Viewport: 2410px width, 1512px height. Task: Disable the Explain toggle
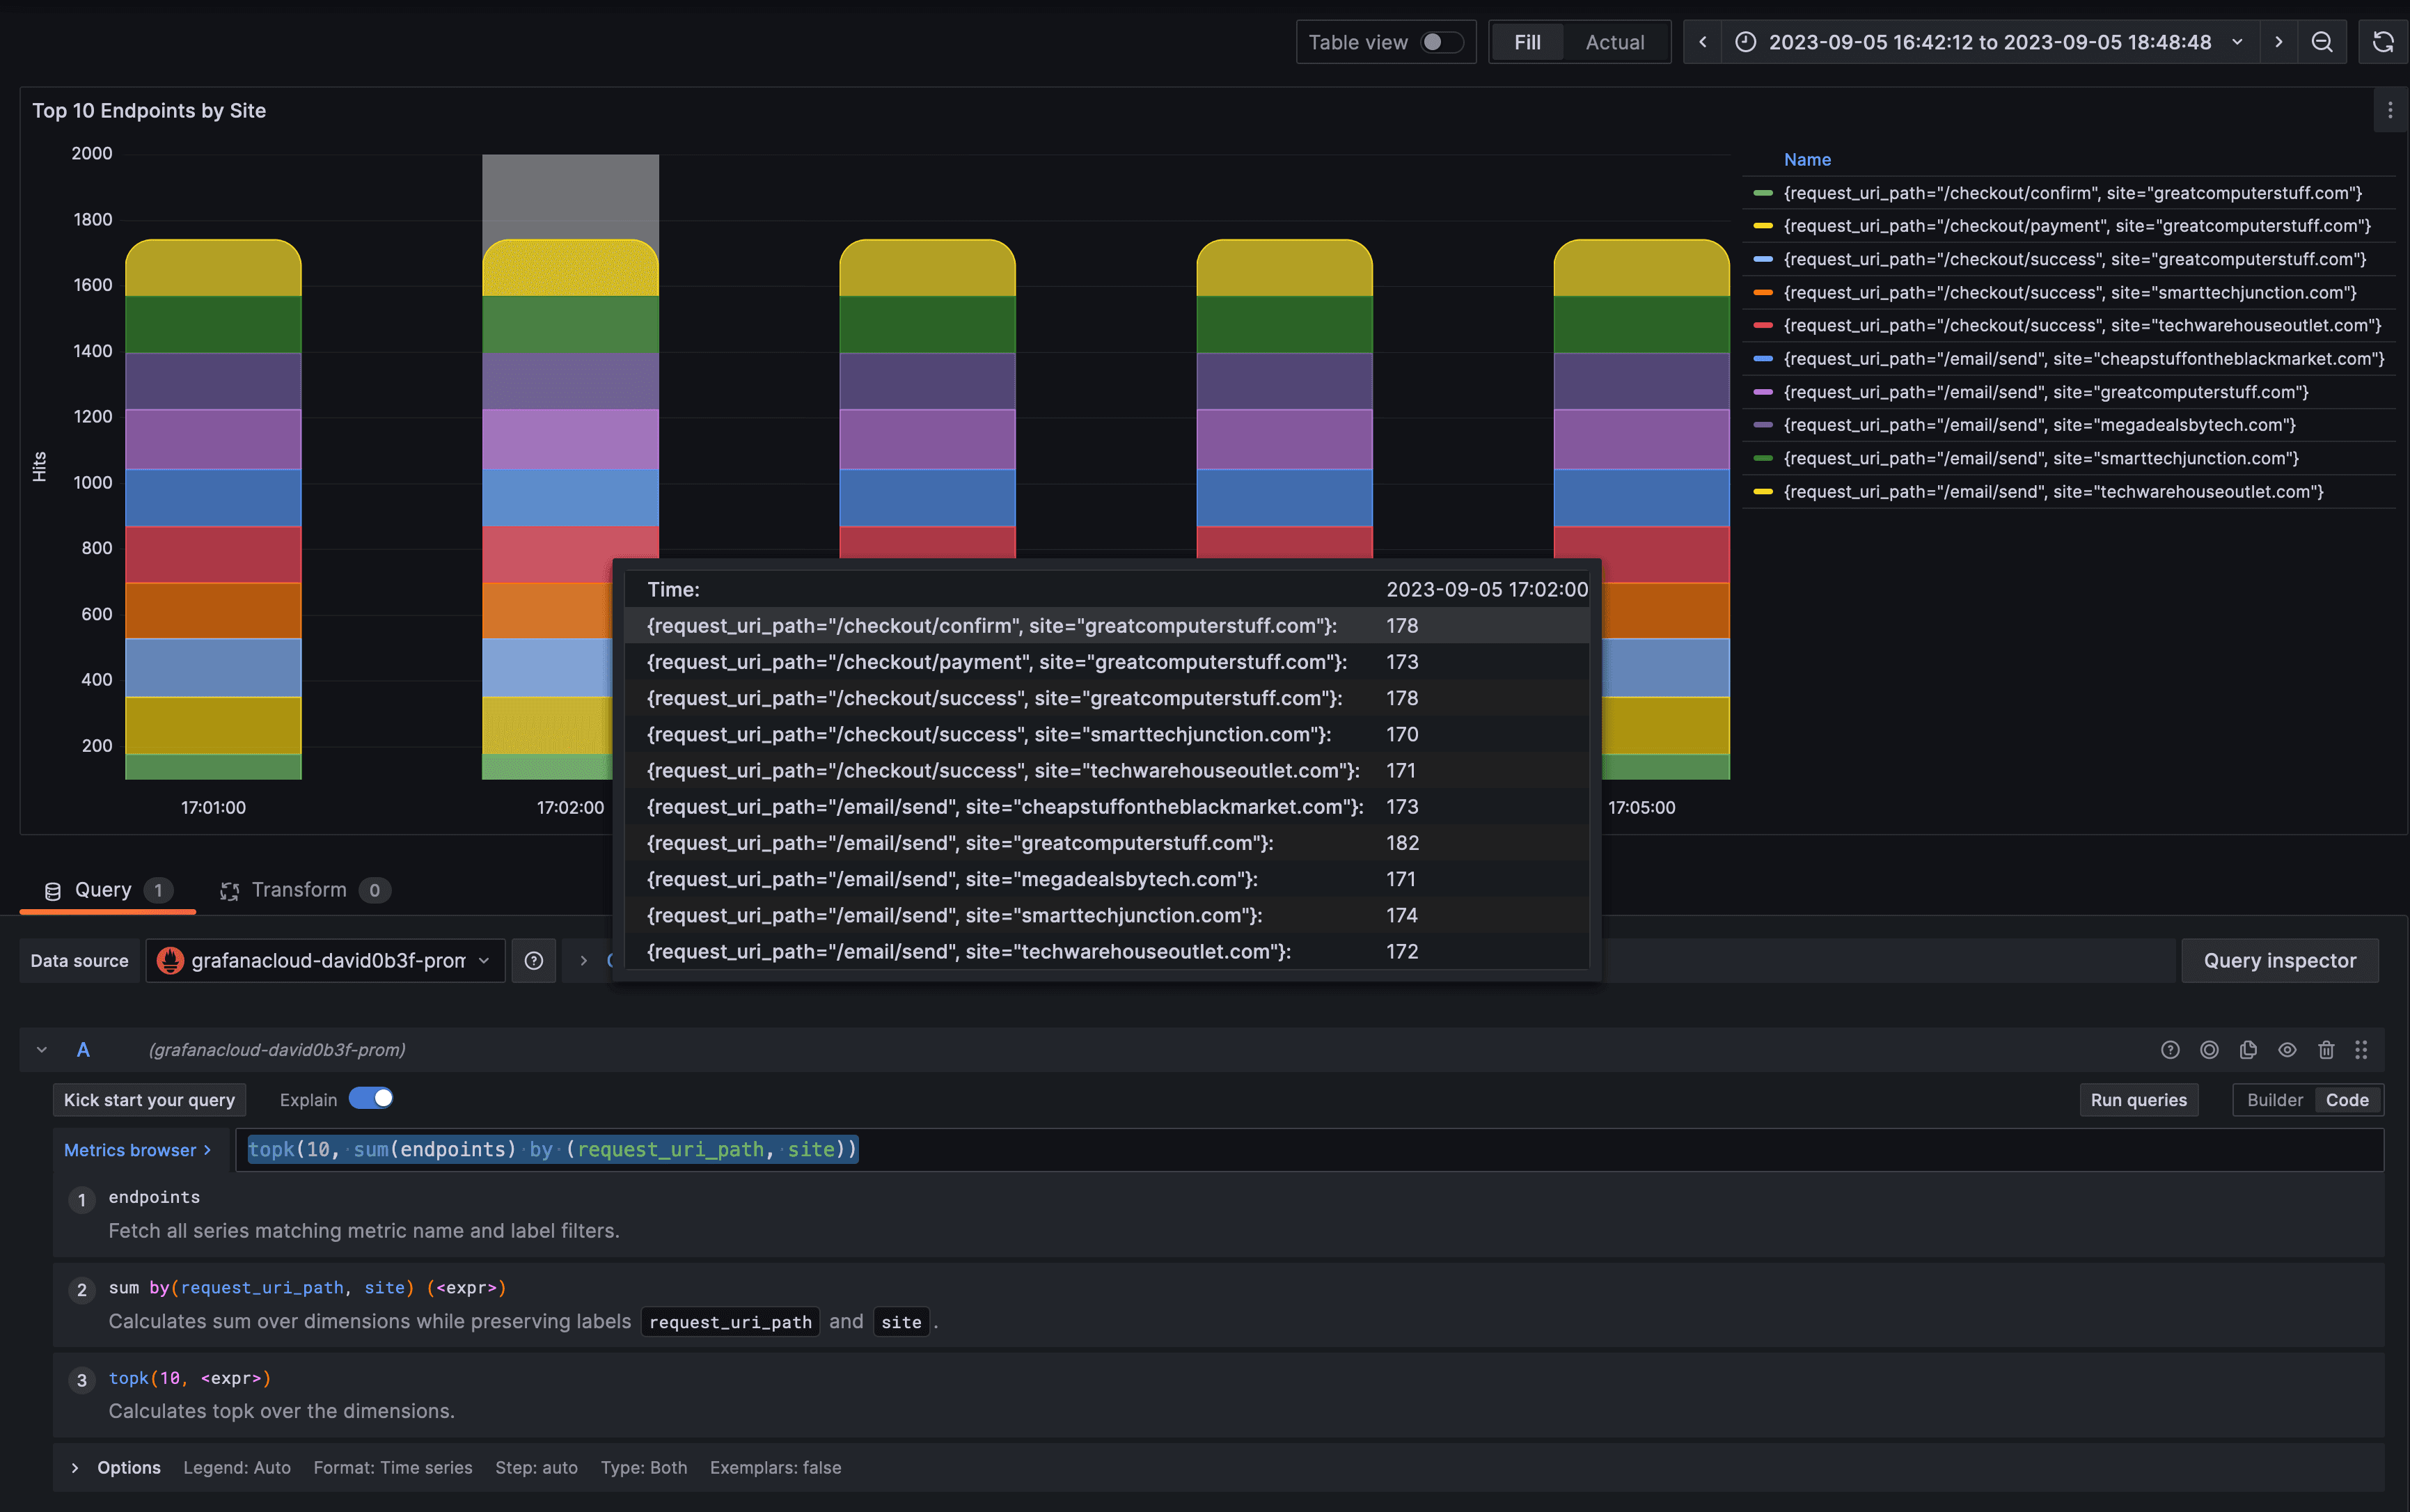371,1098
